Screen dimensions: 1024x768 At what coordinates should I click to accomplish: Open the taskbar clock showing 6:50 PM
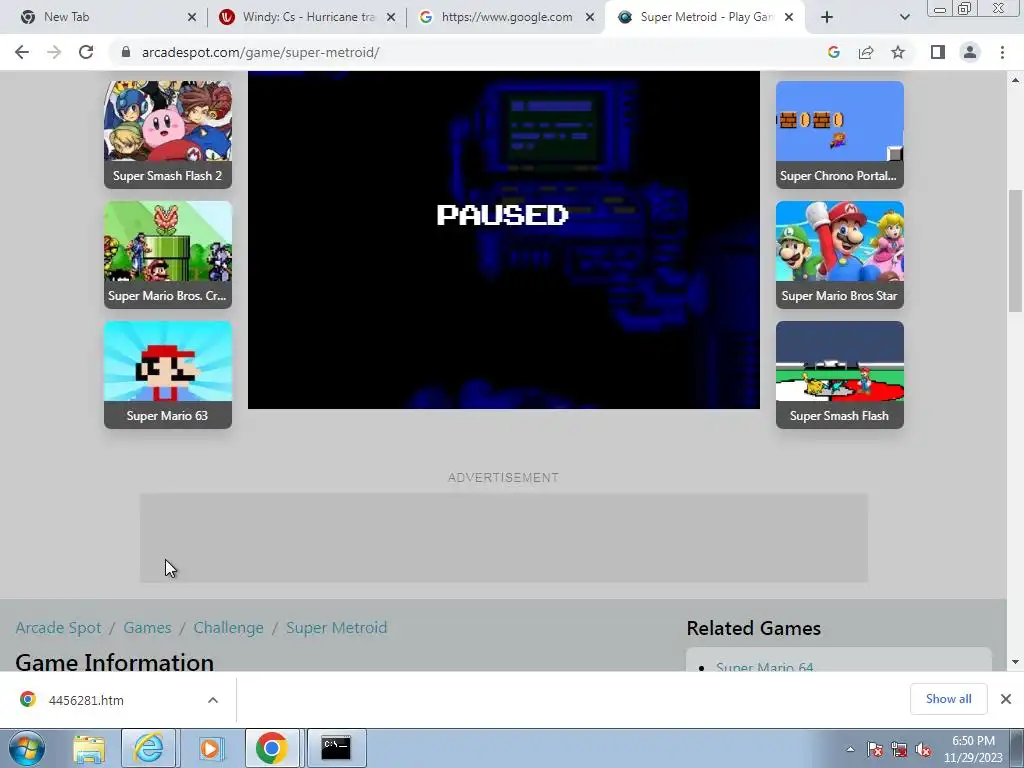coord(973,749)
